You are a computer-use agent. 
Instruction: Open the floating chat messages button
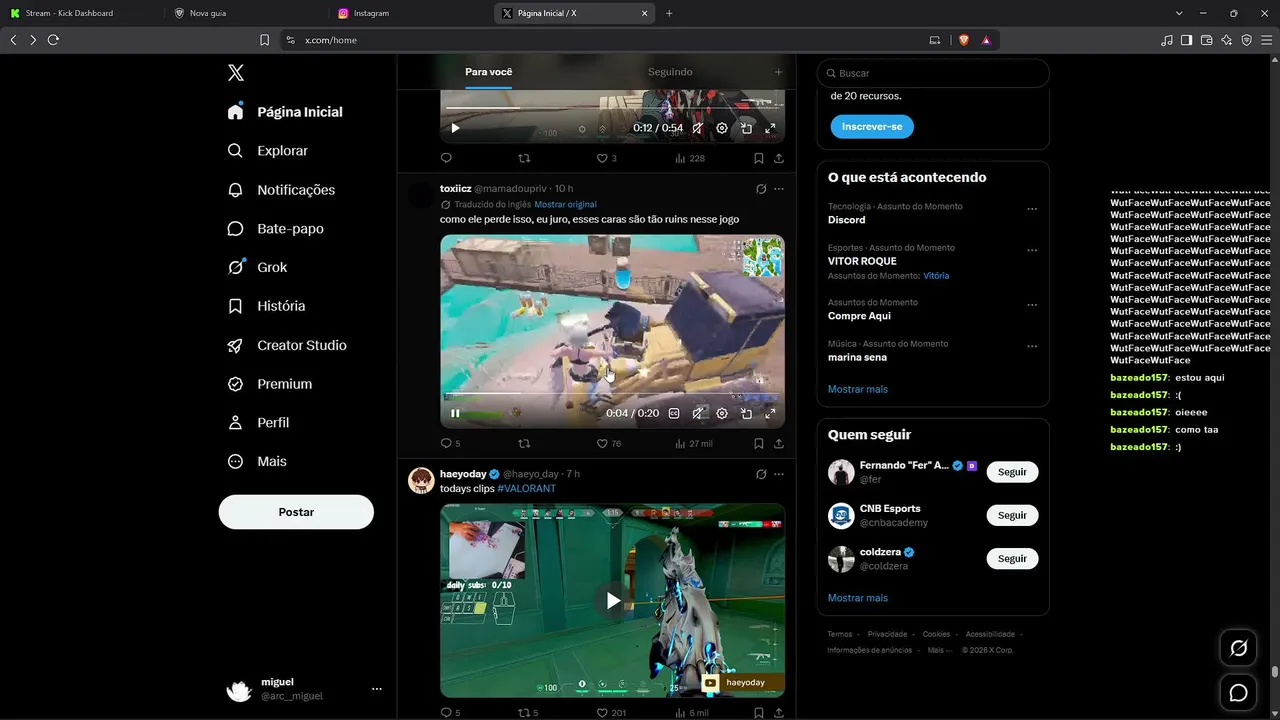click(1238, 692)
